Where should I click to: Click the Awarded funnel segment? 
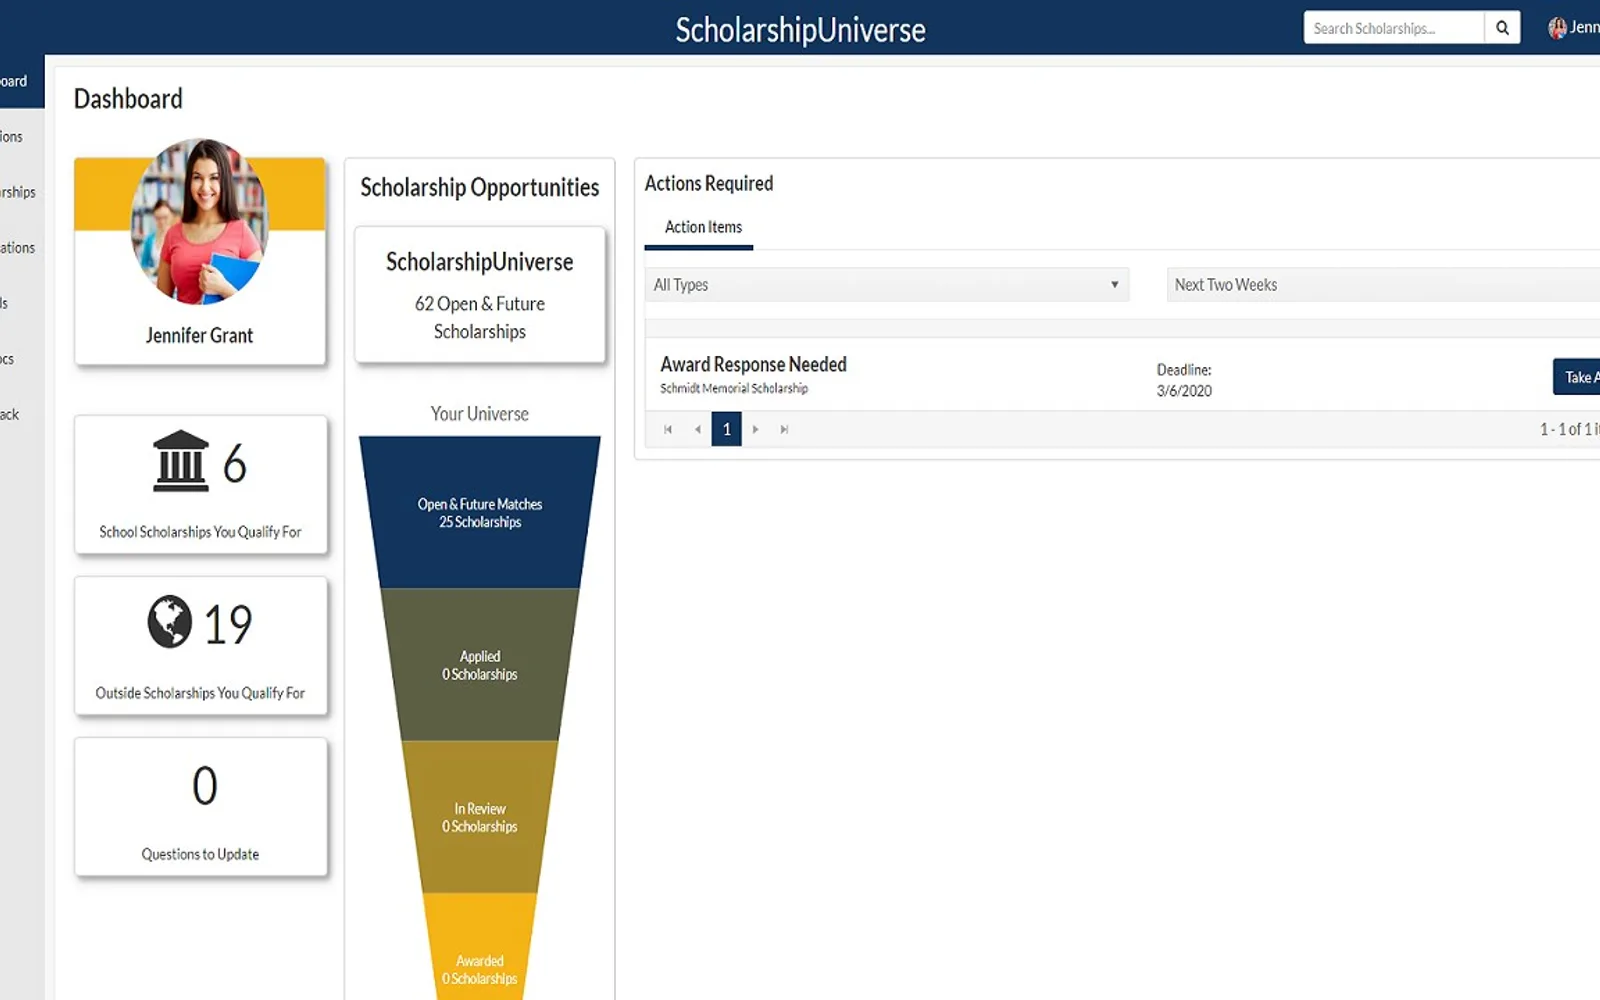[480, 947]
